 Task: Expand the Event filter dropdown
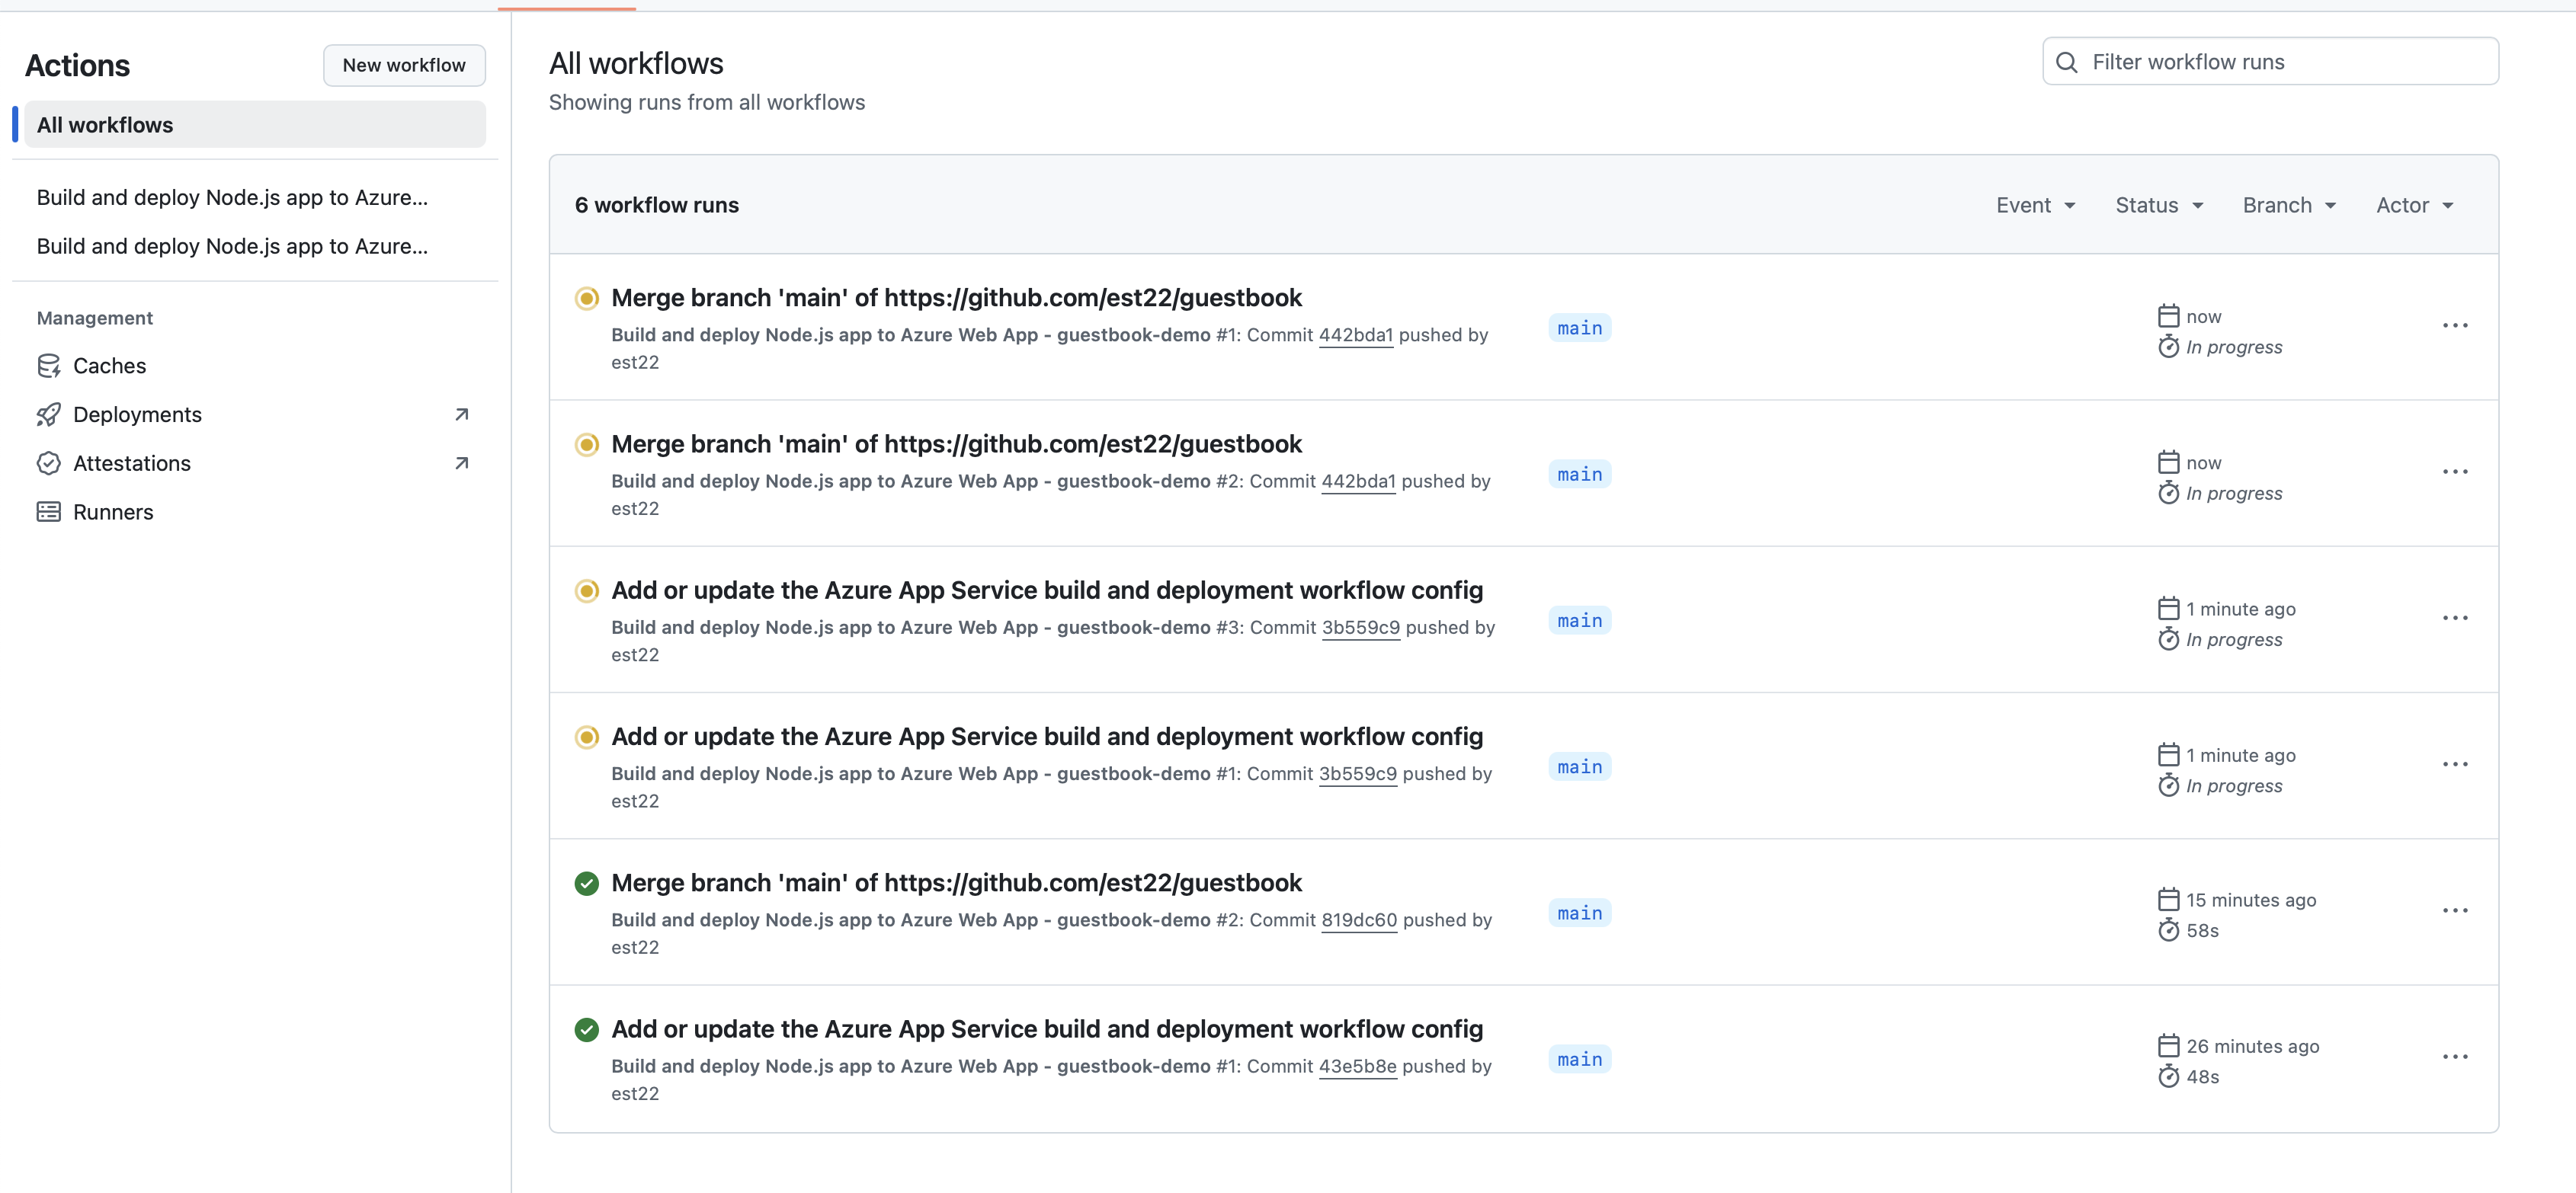click(x=2035, y=205)
